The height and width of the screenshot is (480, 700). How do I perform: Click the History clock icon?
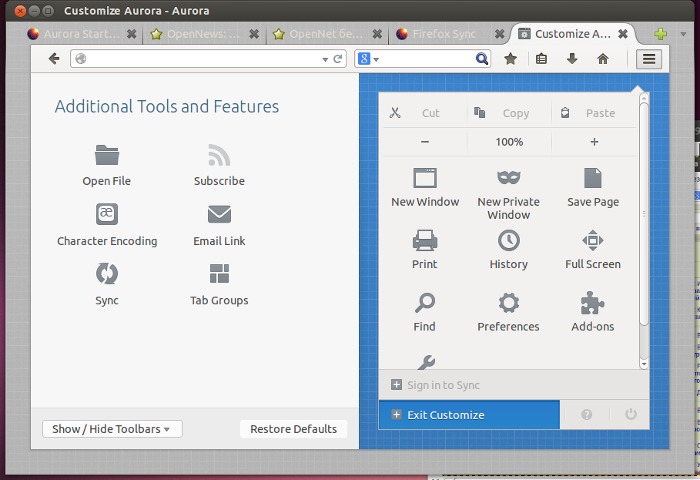point(508,240)
